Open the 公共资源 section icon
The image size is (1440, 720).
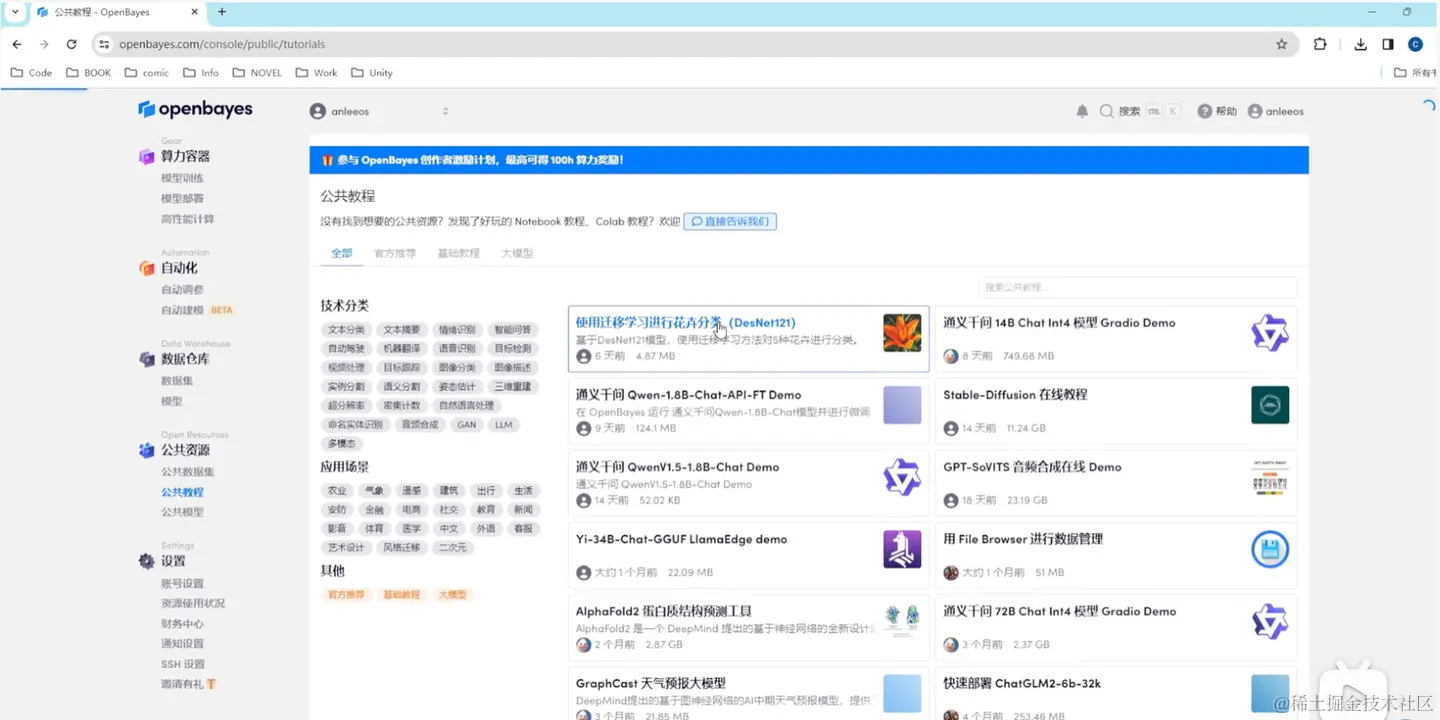click(147, 450)
